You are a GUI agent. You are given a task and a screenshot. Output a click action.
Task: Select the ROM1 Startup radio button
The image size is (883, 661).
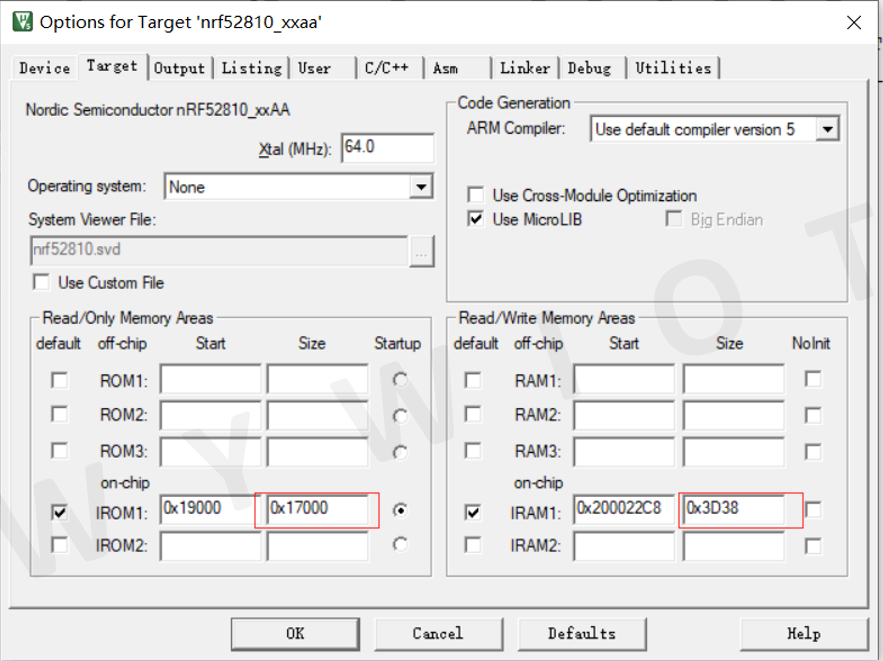click(x=400, y=380)
